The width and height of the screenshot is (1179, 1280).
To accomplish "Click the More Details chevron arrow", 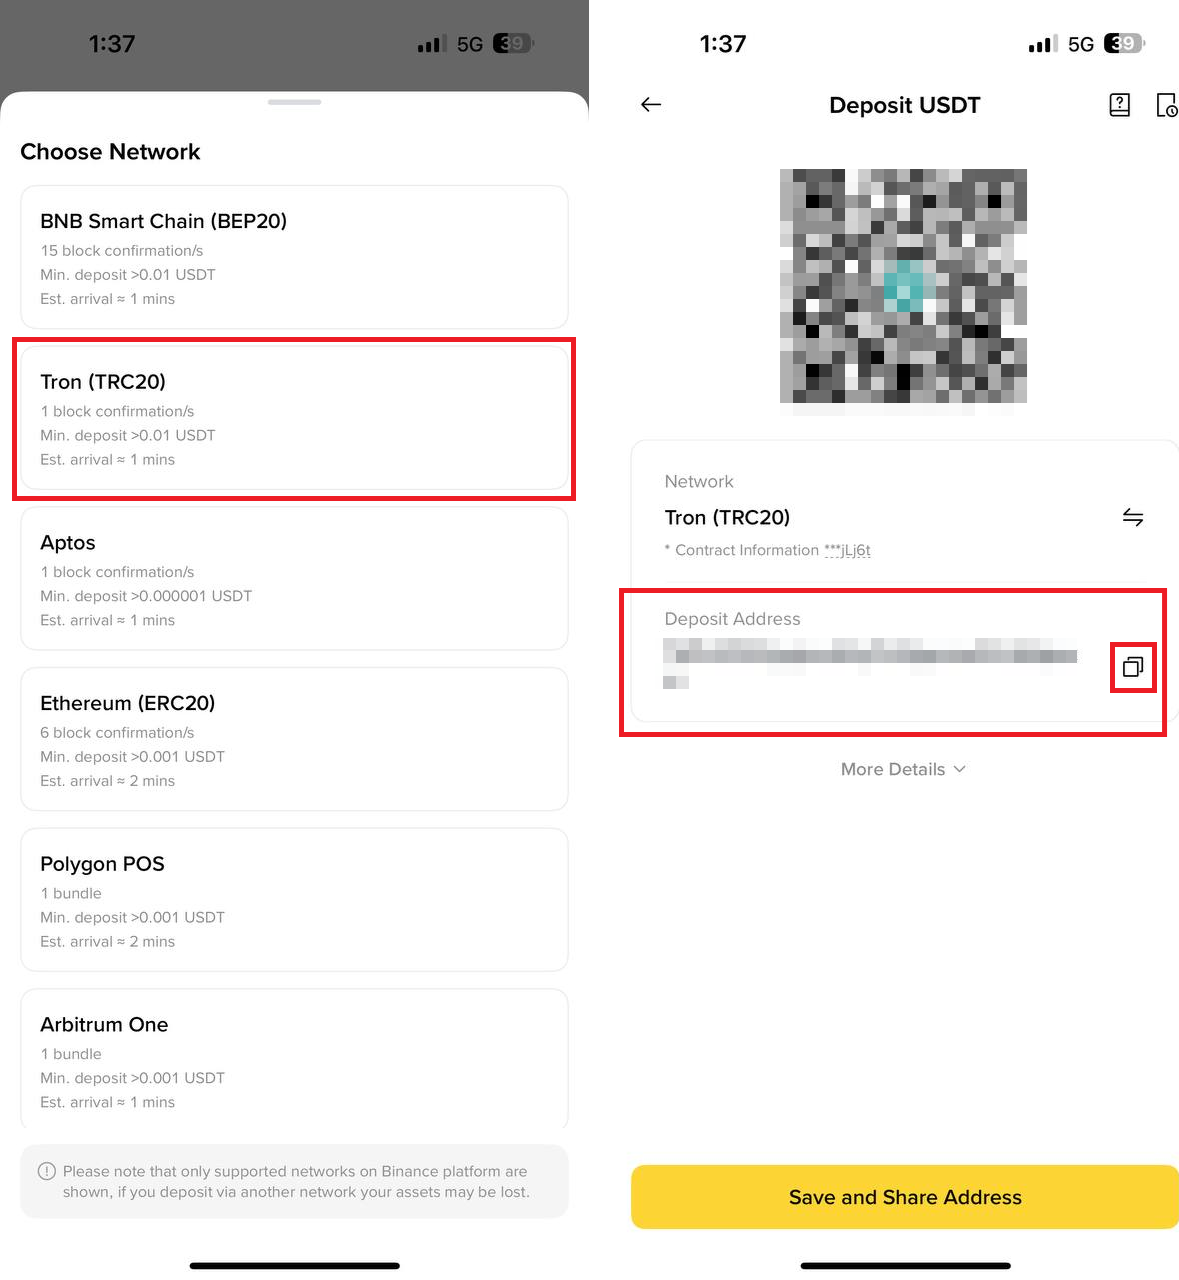I will point(960,769).
